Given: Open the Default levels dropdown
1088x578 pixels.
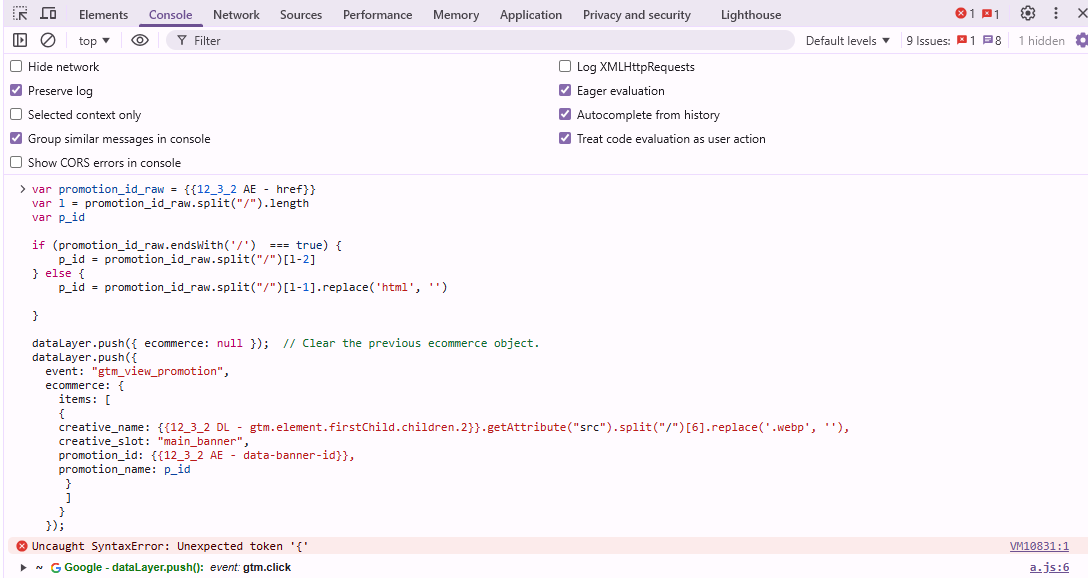Looking at the screenshot, I should coord(847,41).
